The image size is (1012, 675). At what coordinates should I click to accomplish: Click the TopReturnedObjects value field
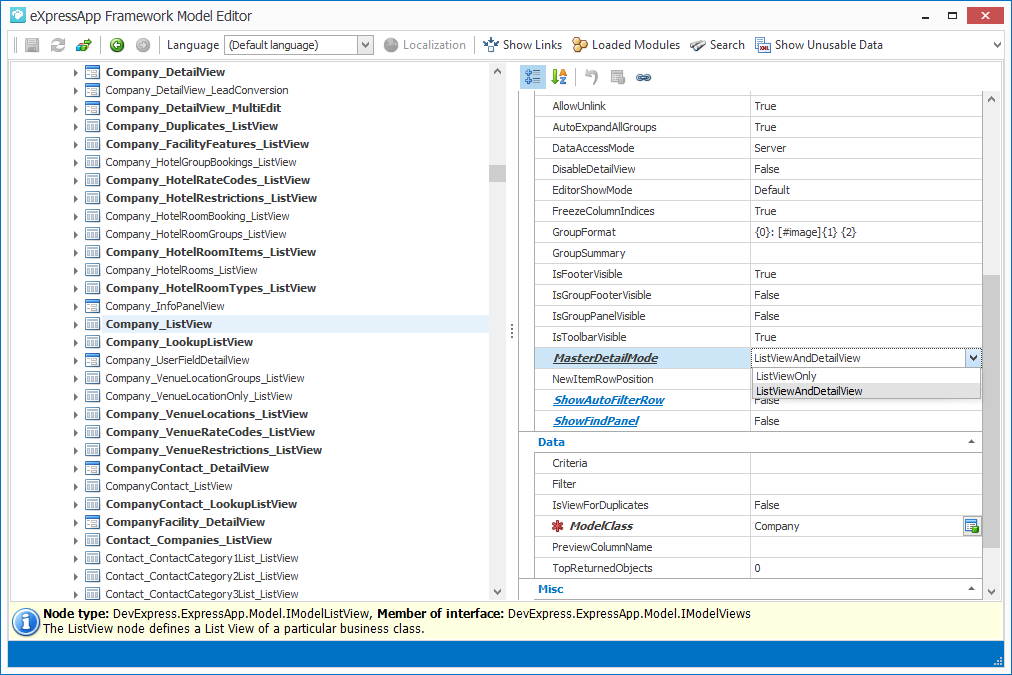pyautogui.click(x=866, y=568)
